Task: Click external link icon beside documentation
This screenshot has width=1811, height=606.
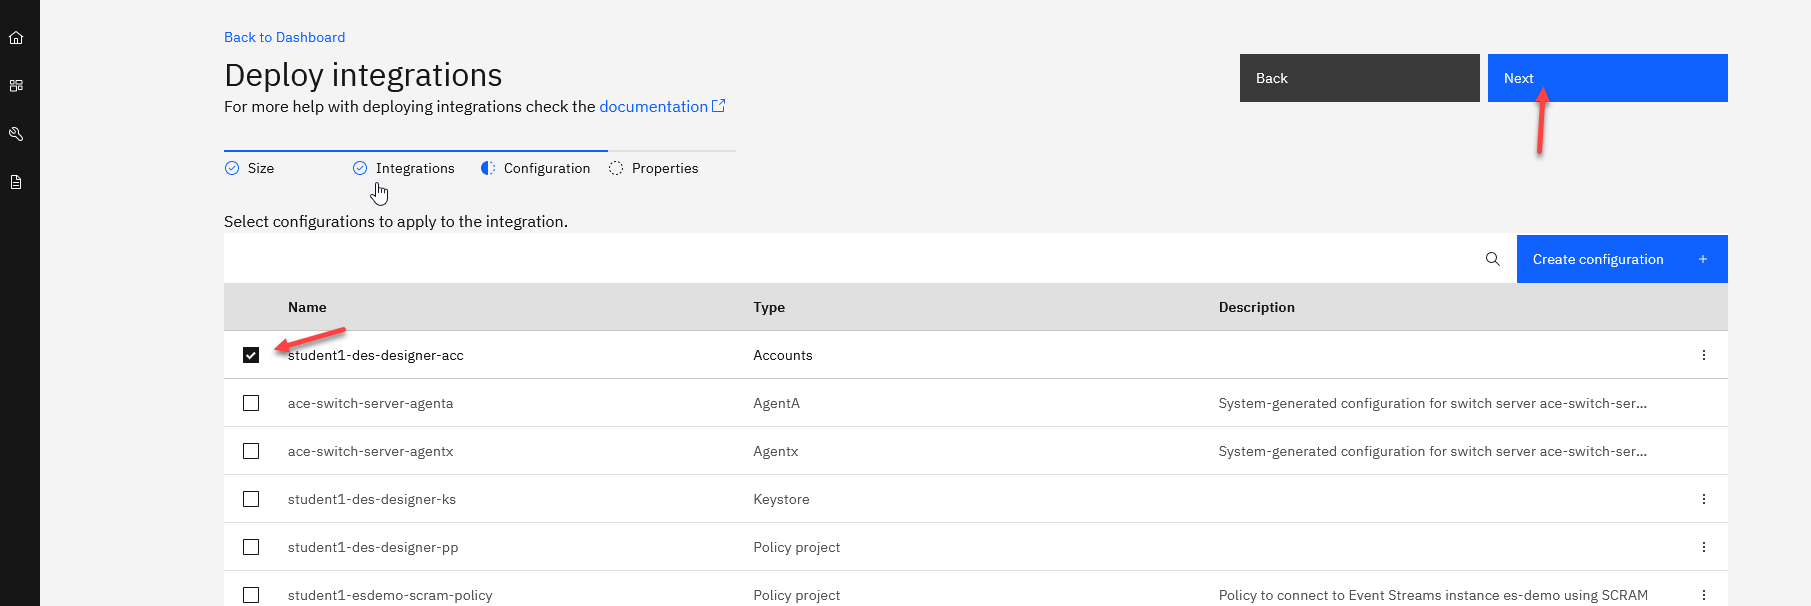Action: pos(718,106)
